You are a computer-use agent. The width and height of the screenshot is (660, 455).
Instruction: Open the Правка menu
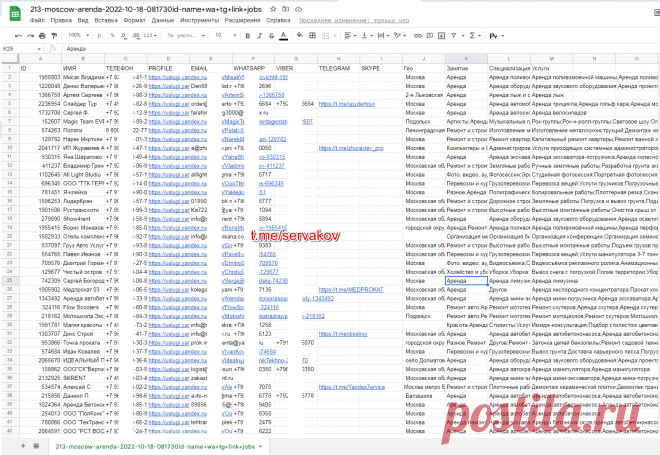click(x=61, y=20)
